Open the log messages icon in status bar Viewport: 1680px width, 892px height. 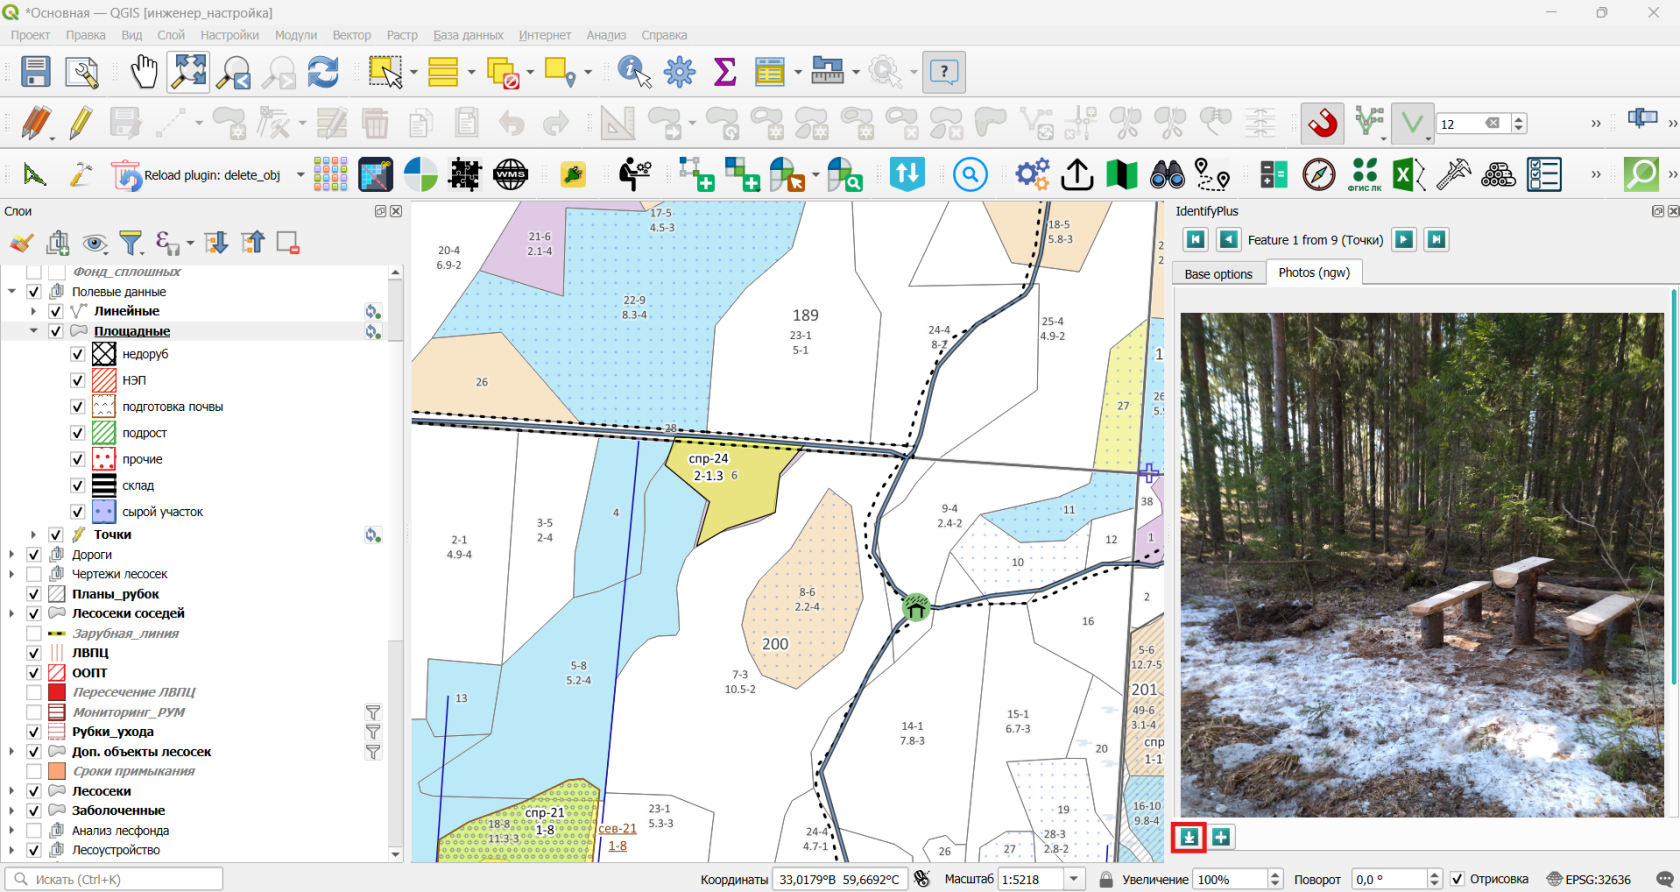tap(1664, 879)
